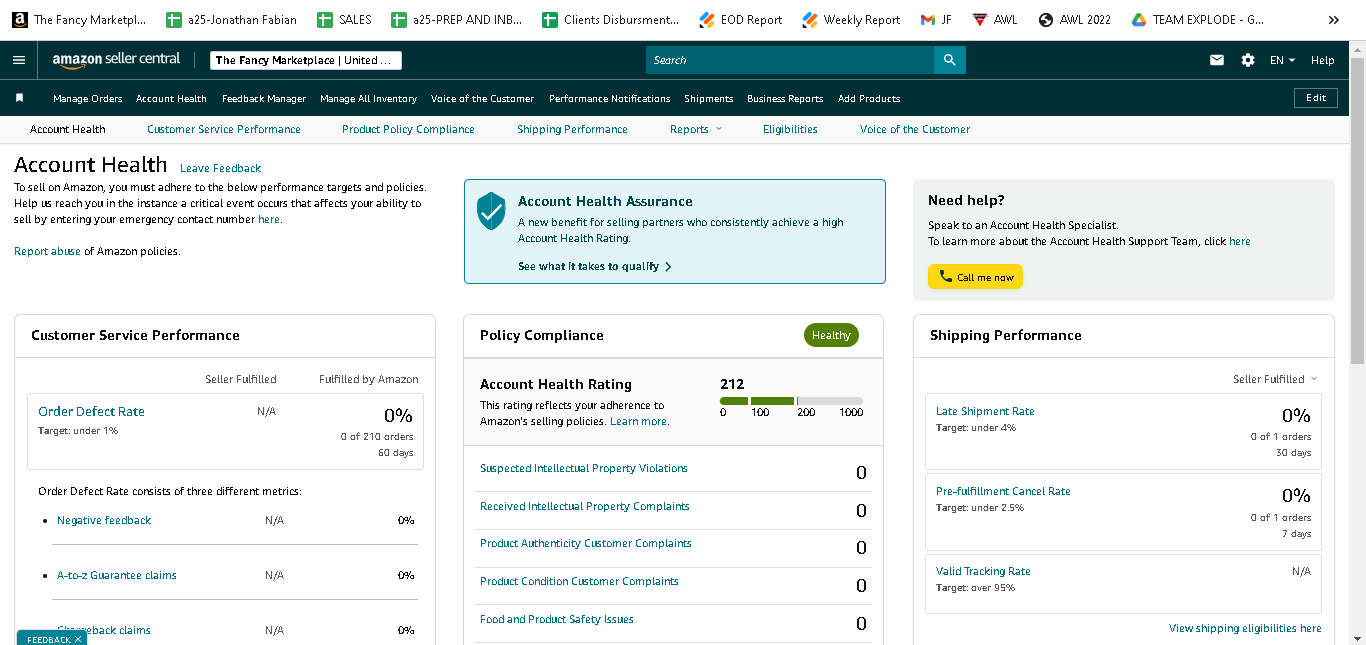The image size is (1366, 645).
Task: Open the Valid Tracking Rate link
Action: coord(983,571)
